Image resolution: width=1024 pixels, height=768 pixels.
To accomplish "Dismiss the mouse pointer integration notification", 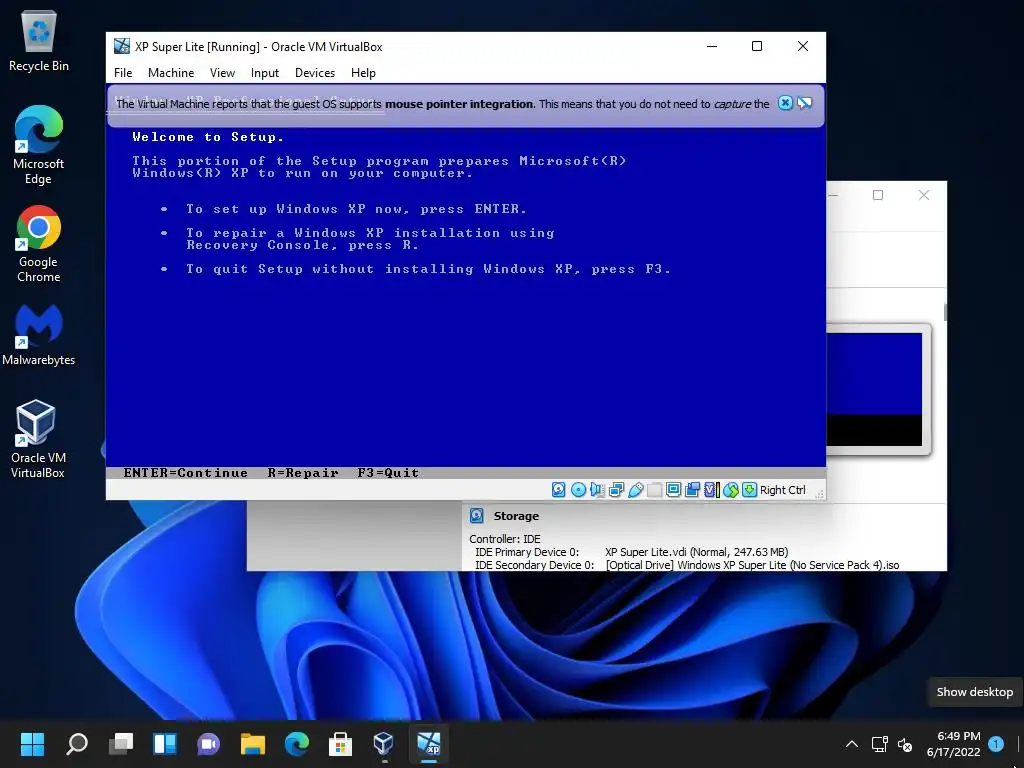I will click(785, 103).
